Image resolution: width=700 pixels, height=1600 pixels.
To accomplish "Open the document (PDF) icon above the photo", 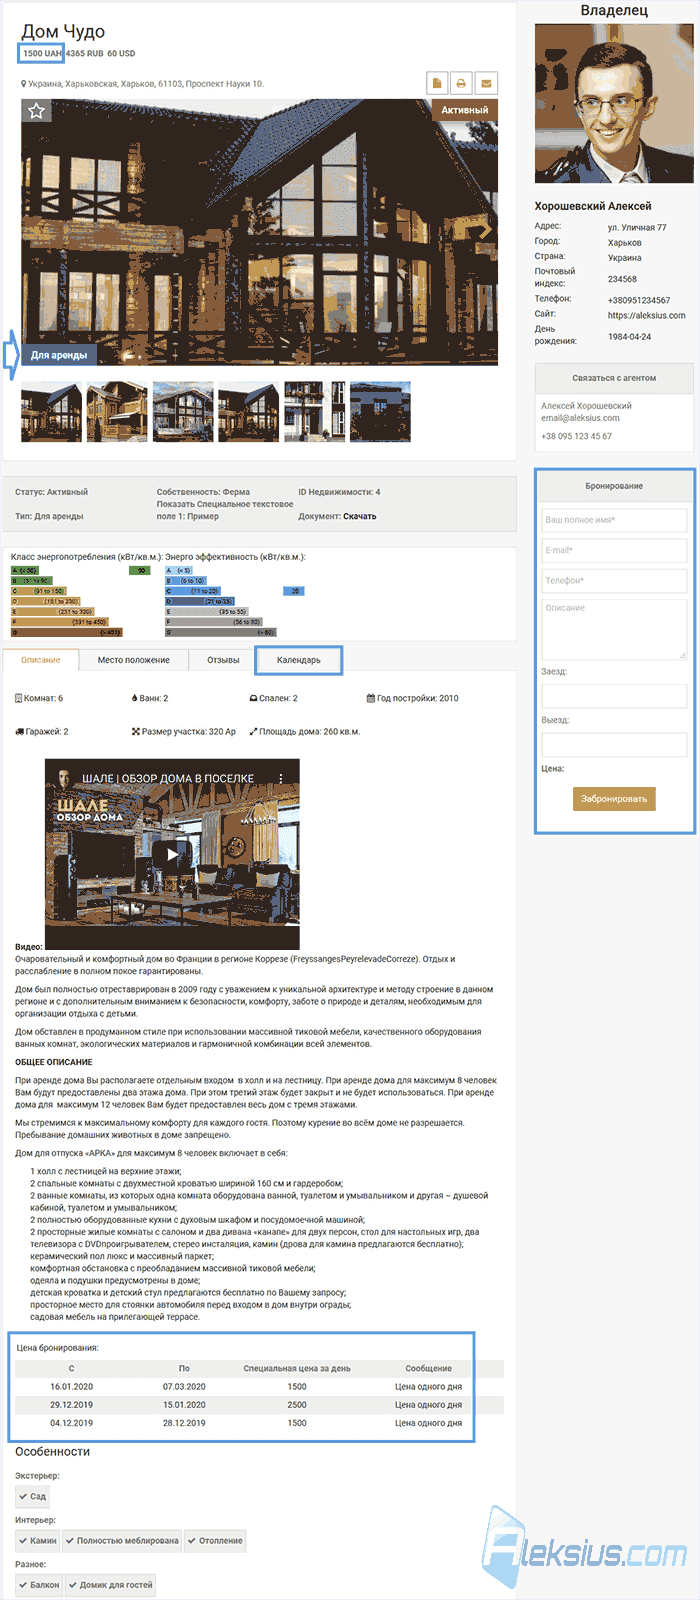I will click(437, 83).
